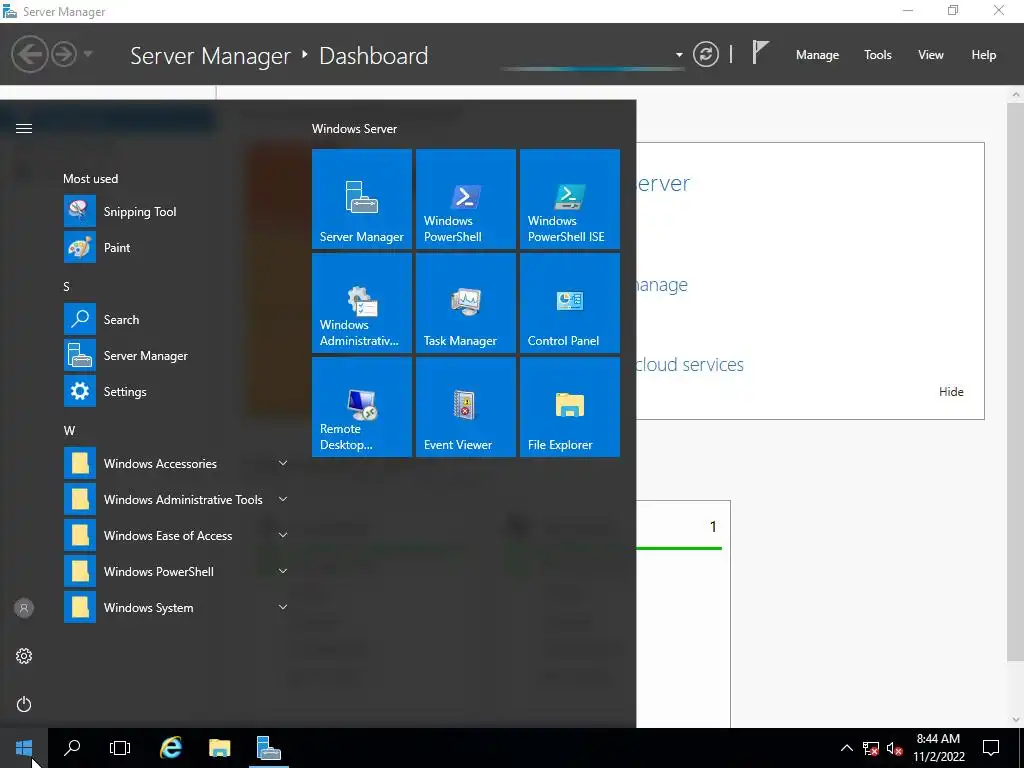Screen dimensions: 1024x768
Task: Expand the Start menu hamburger button
Action: 24,128
